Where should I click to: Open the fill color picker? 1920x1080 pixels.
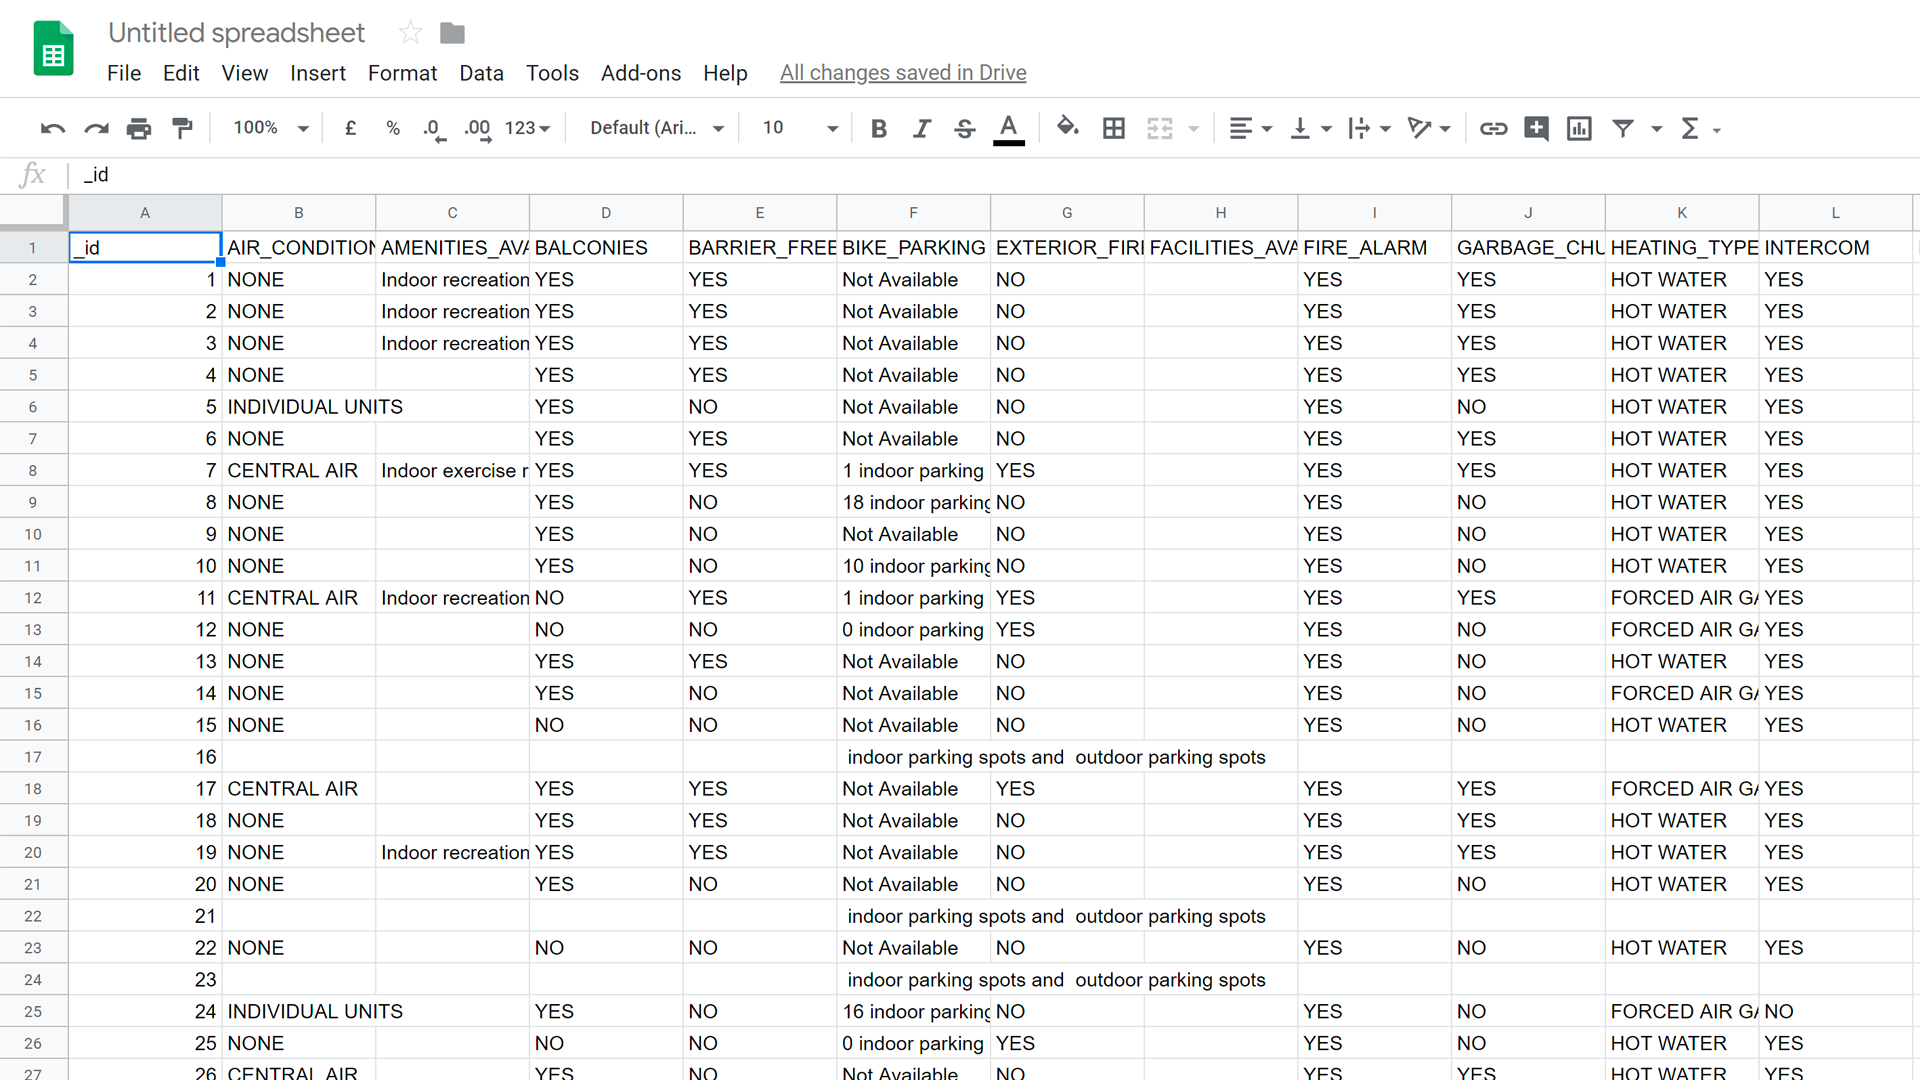(1068, 127)
